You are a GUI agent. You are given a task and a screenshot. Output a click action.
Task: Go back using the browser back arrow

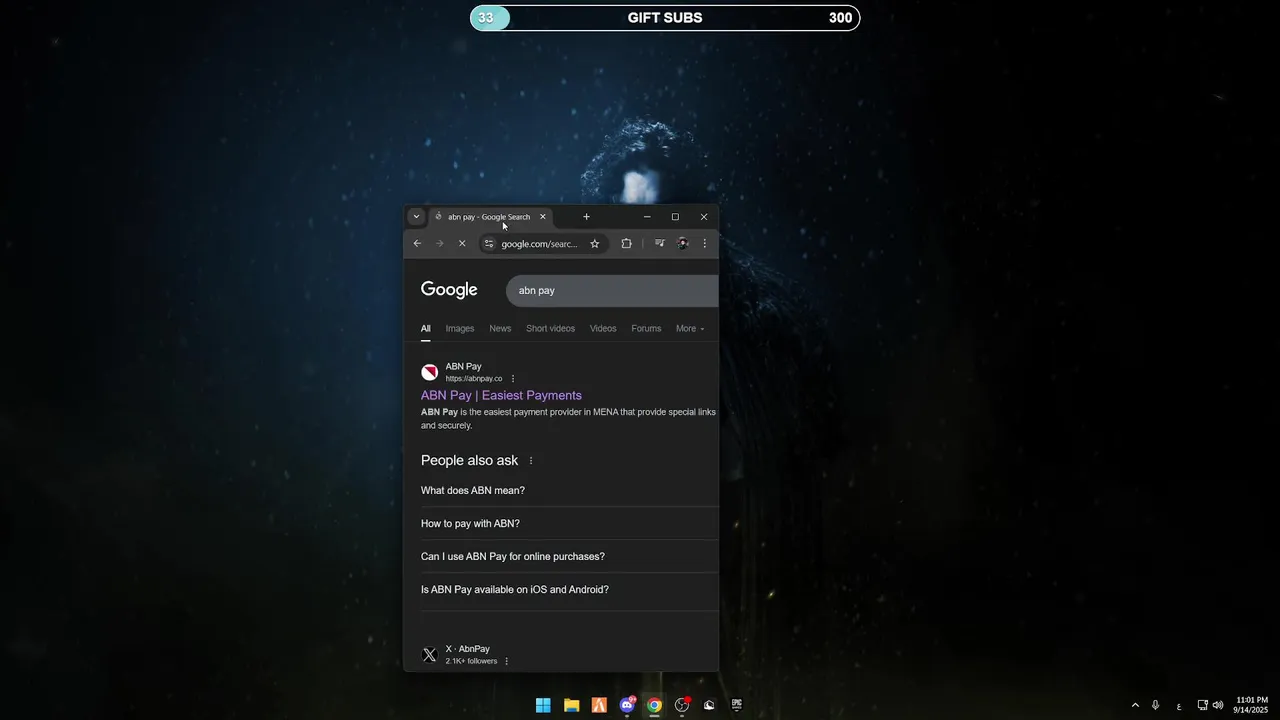pyautogui.click(x=417, y=243)
